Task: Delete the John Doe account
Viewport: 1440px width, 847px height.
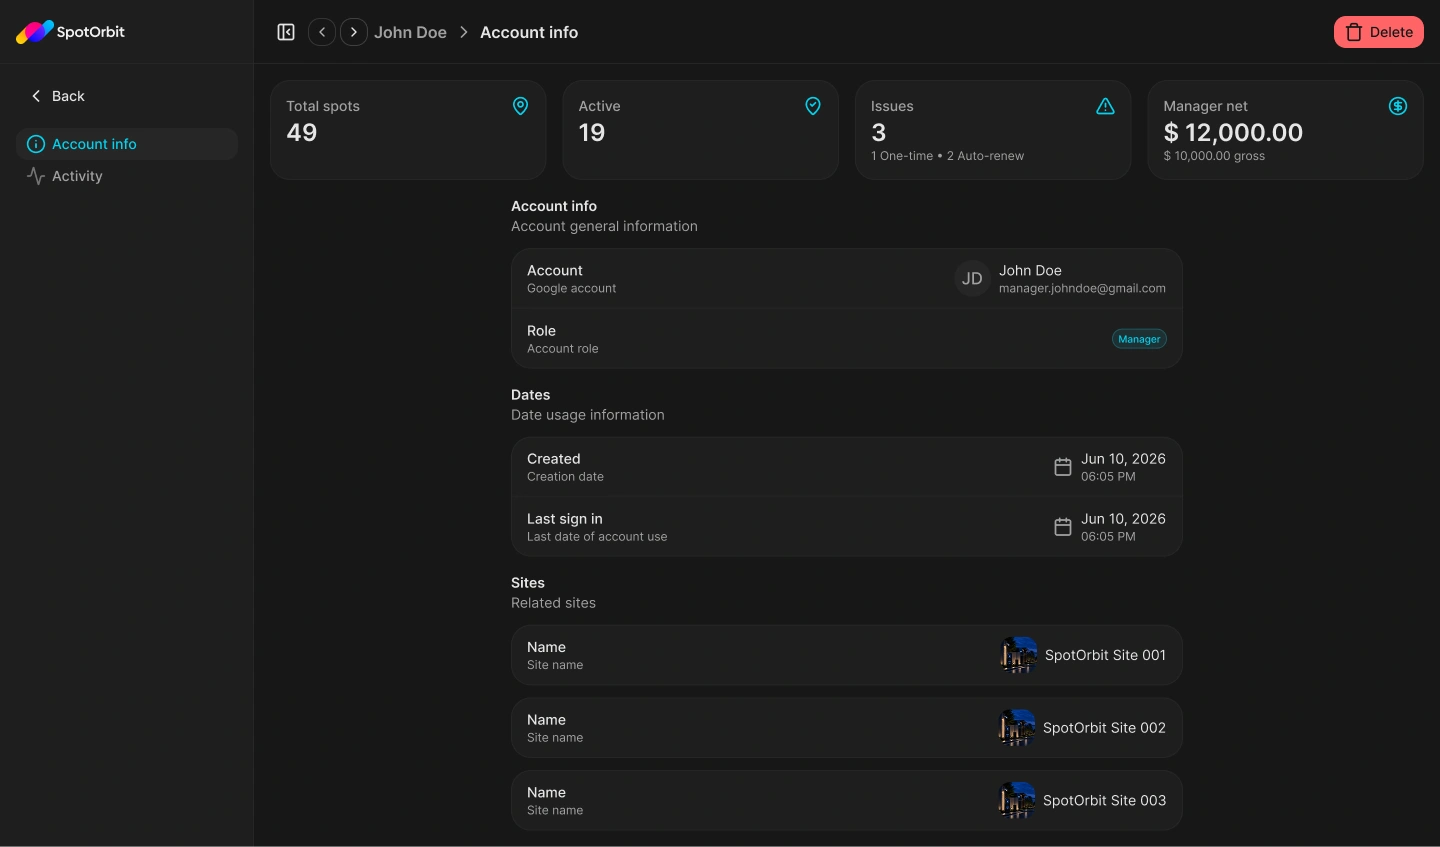Action: coord(1379,32)
